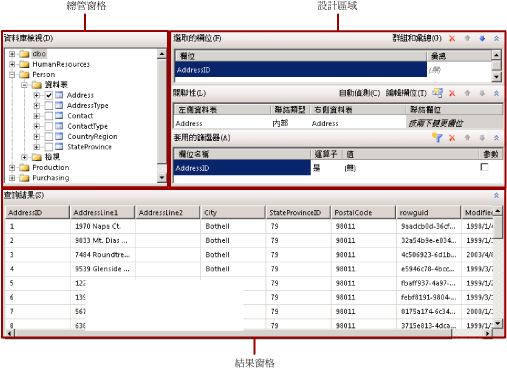
Task: Expand the Address table columns
Action: pos(37,95)
